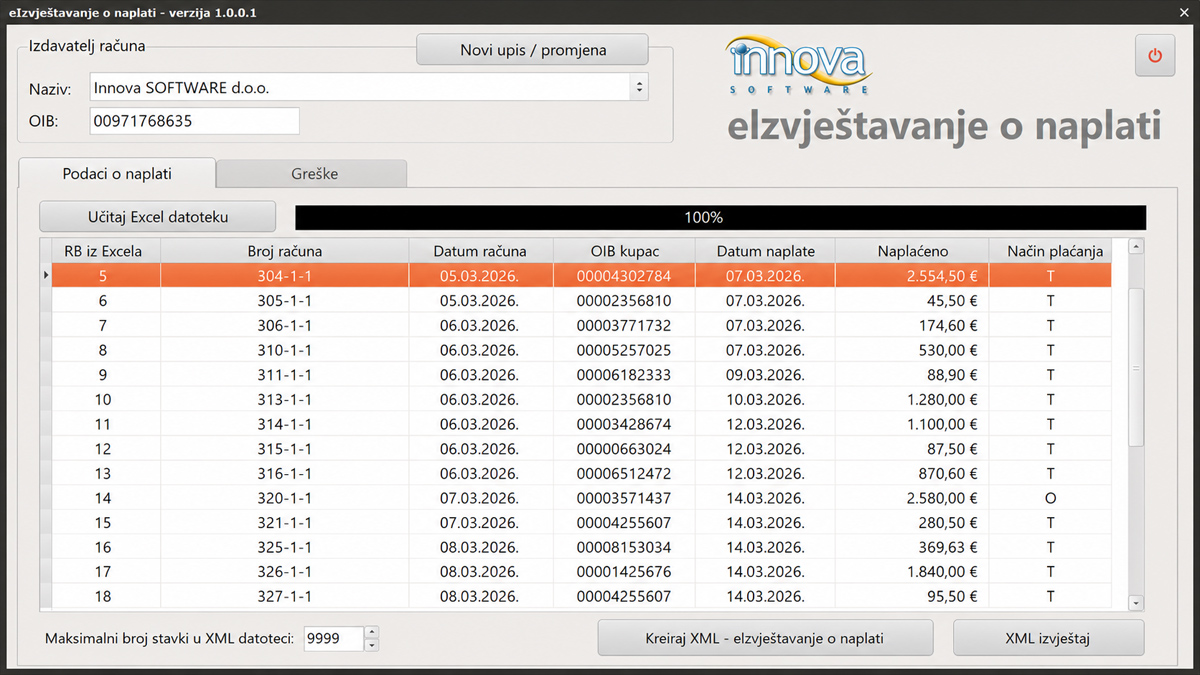Click amount 45,50 € cell
Viewport: 1200px width, 675px height.
pyautogui.click(x=912, y=300)
